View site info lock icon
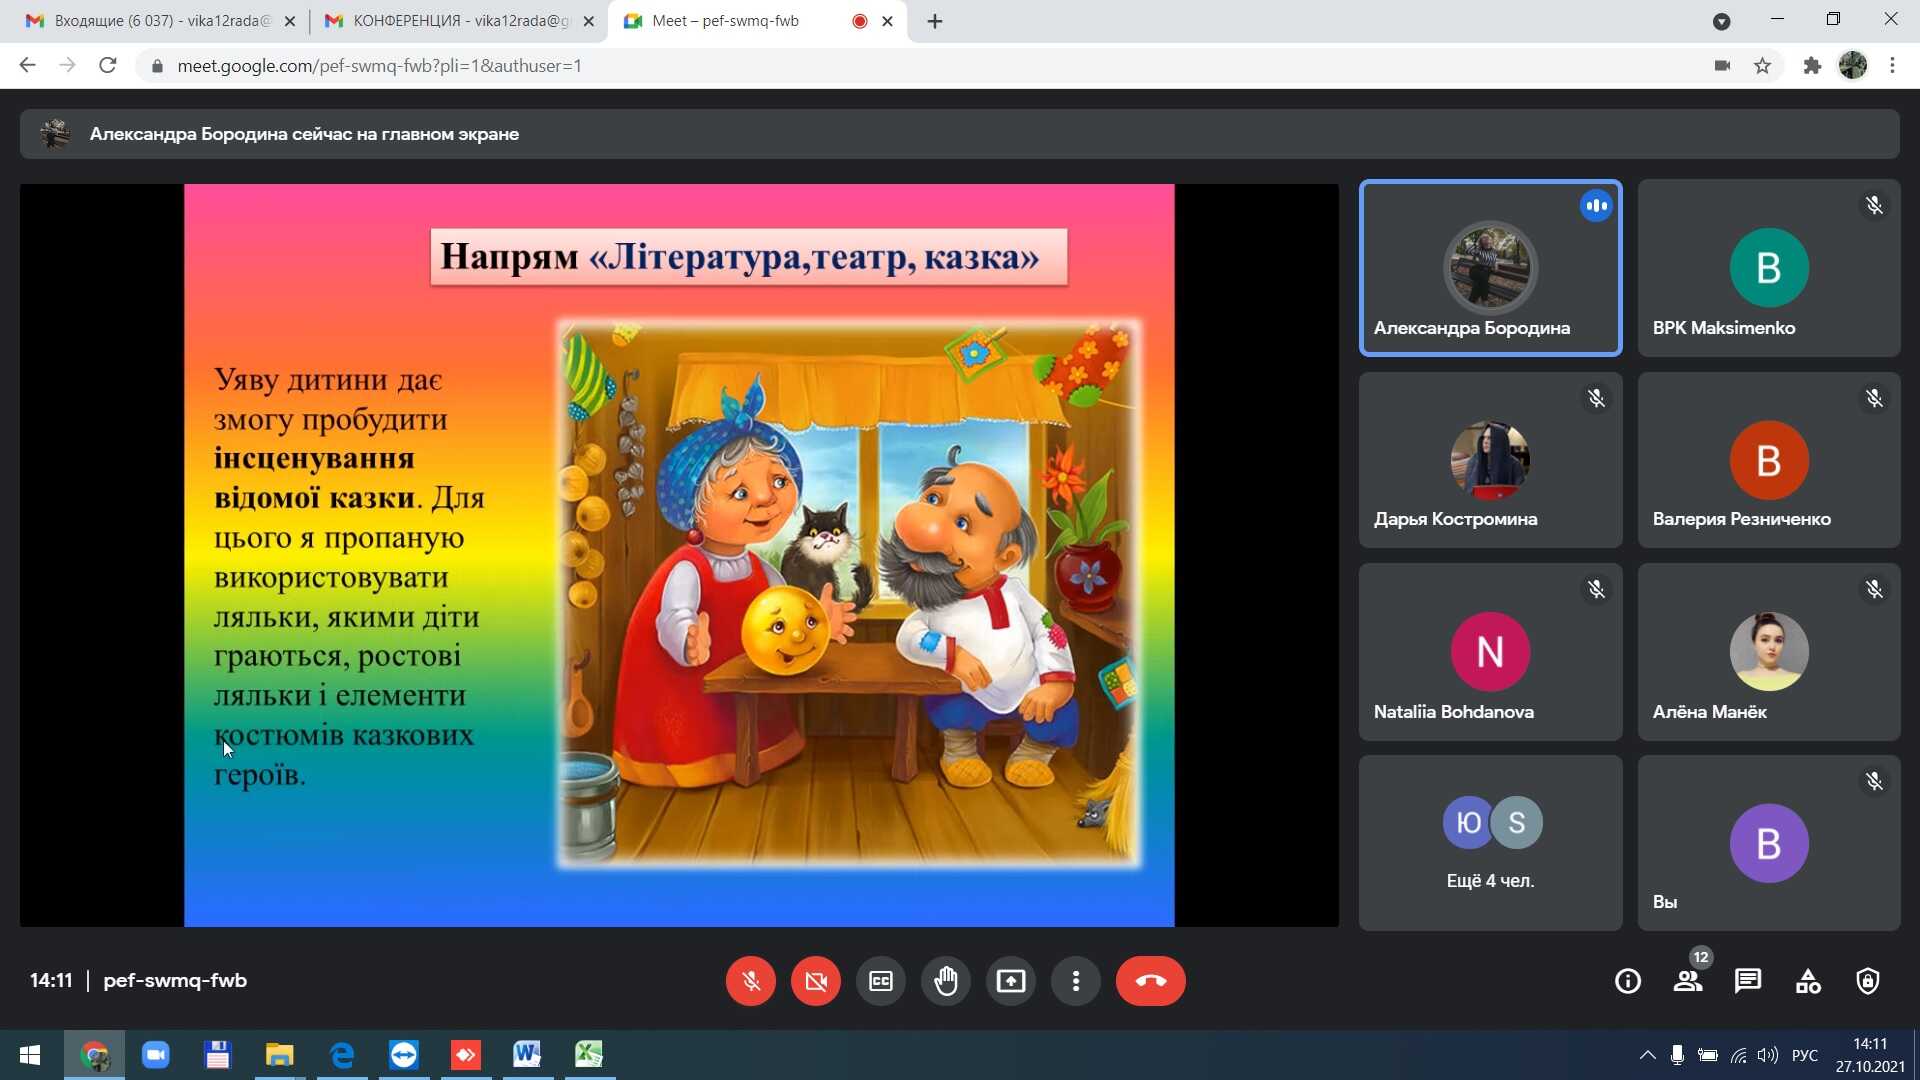The image size is (1920, 1080). [x=157, y=66]
